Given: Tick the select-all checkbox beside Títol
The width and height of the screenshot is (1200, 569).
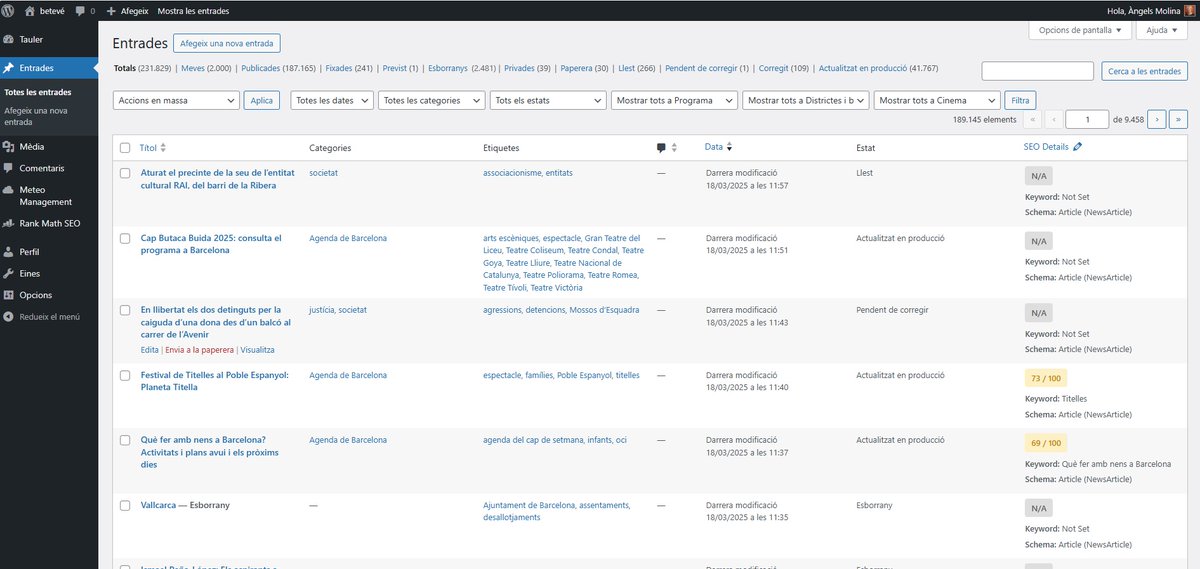Looking at the screenshot, I should click(125, 148).
